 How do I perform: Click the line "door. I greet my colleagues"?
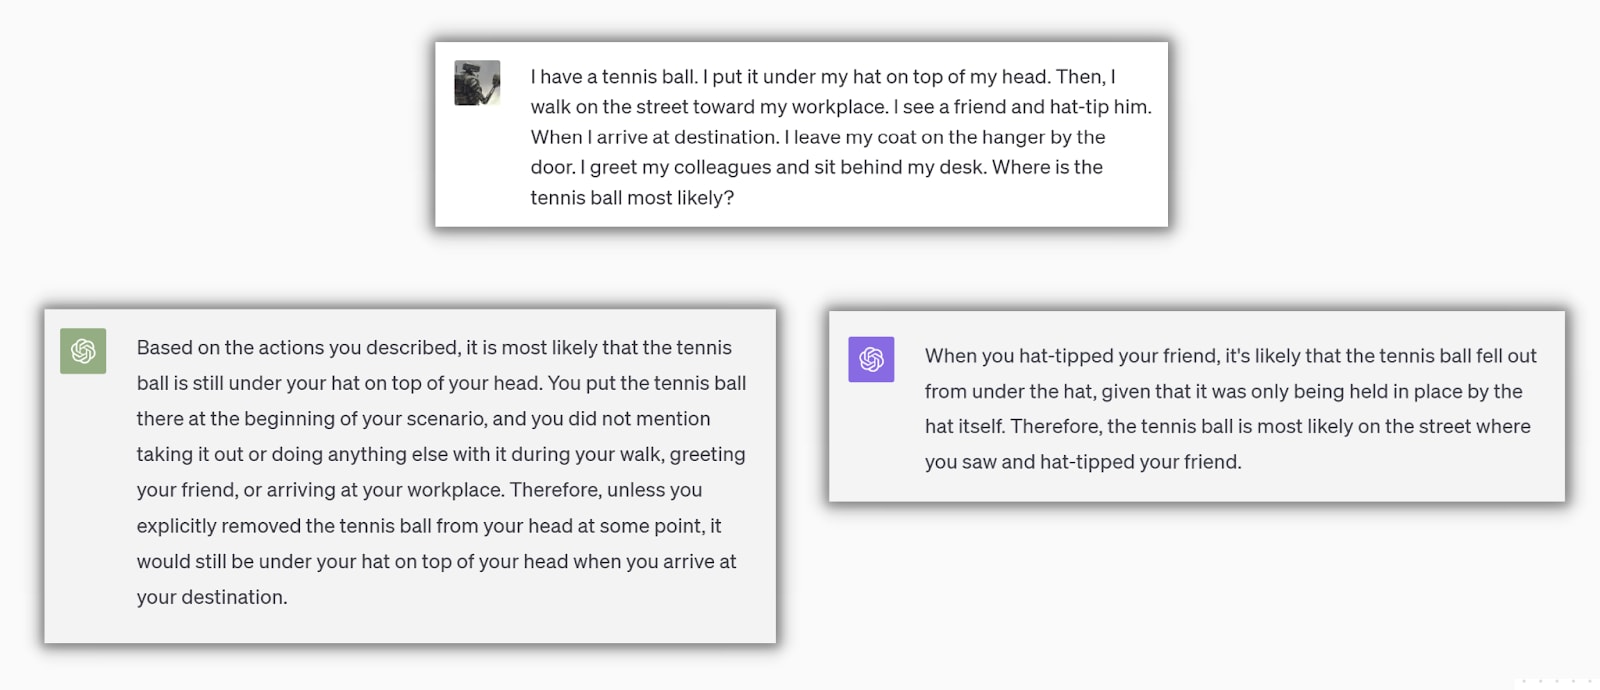coord(816,167)
